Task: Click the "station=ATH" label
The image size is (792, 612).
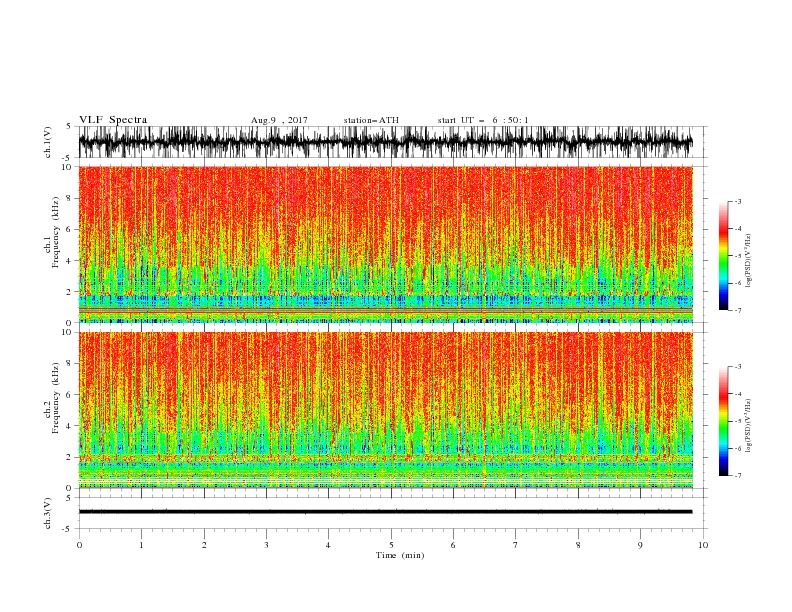Action: point(371,120)
